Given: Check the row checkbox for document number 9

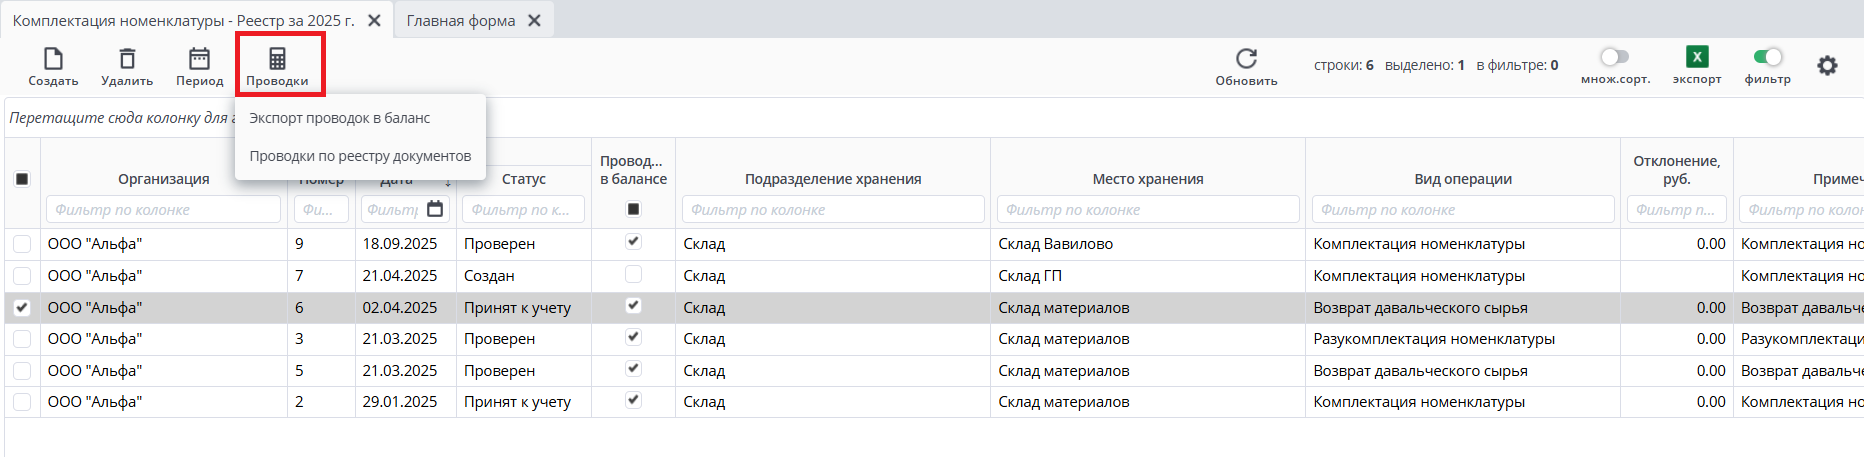Looking at the screenshot, I should pyautogui.click(x=22, y=244).
